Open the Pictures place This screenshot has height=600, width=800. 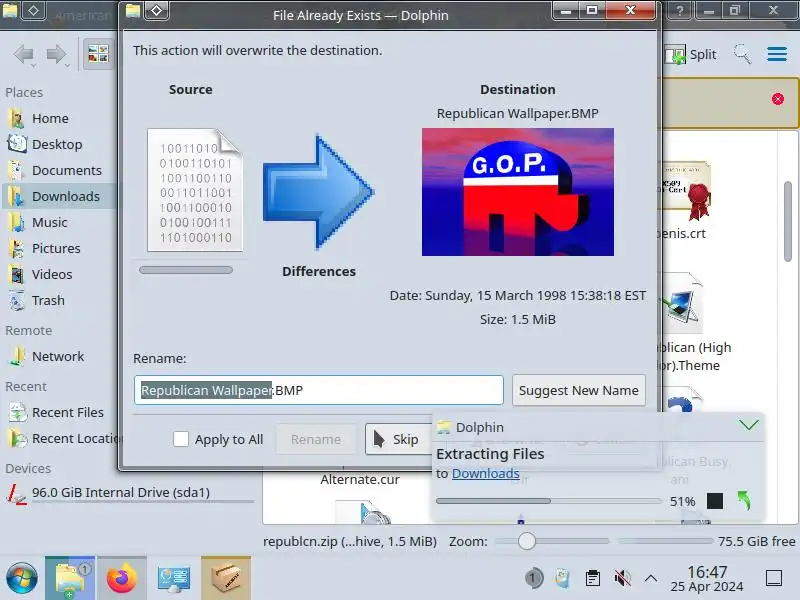pyautogui.click(x=58, y=248)
